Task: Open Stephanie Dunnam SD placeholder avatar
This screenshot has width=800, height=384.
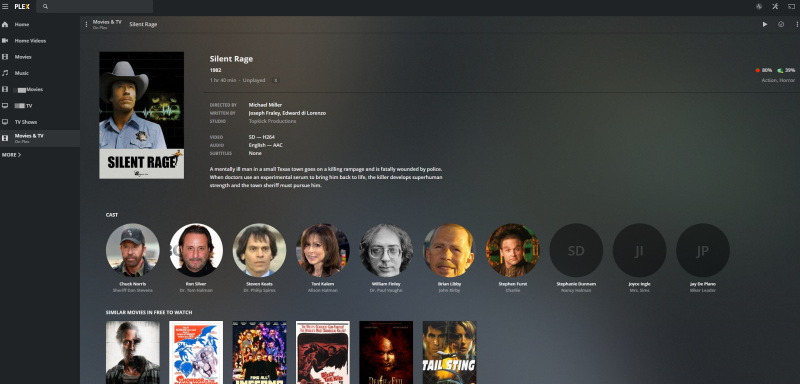Action: [576, 250]
